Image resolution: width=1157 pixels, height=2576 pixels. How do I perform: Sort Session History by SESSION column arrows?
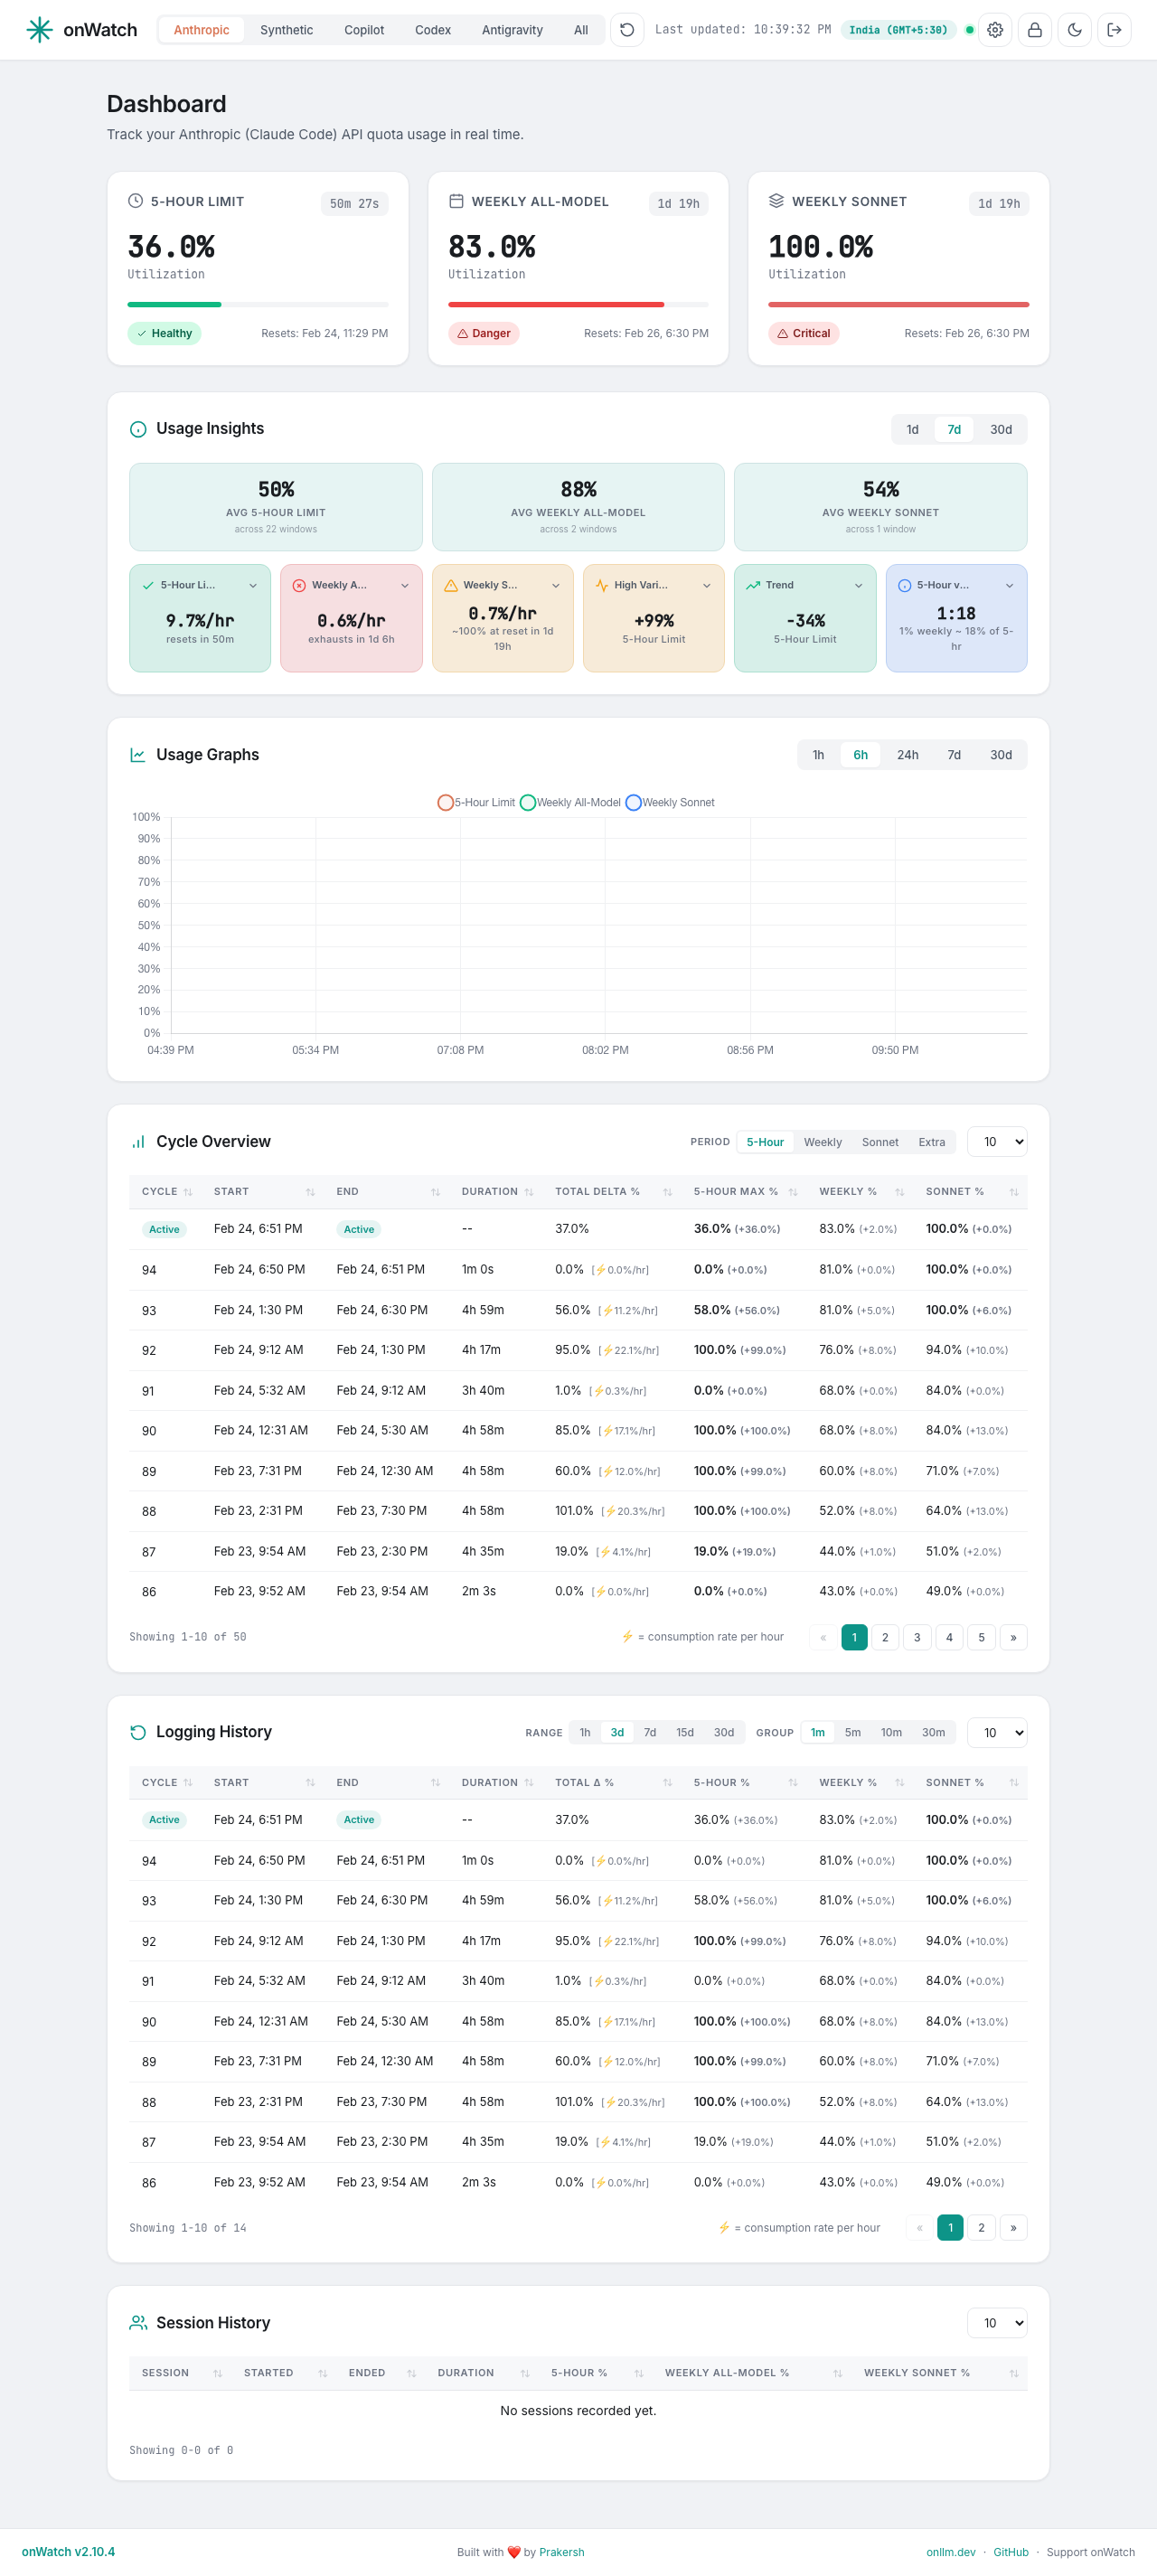pos(217,2373)
